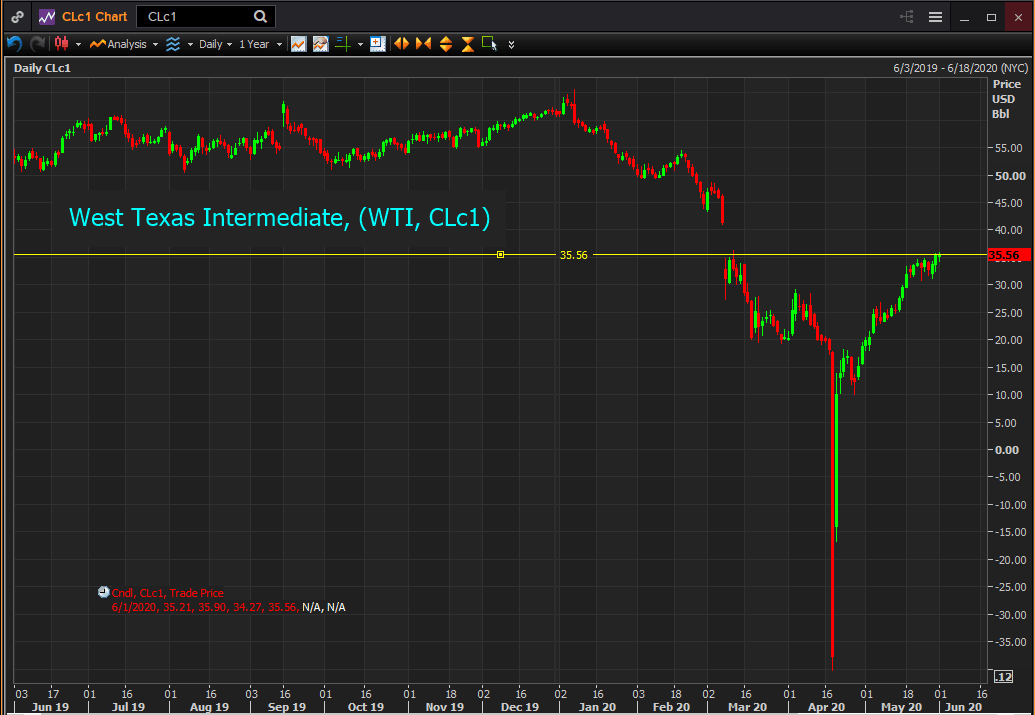Click the yellow handle on the 35.56 line

pos(500,254)
